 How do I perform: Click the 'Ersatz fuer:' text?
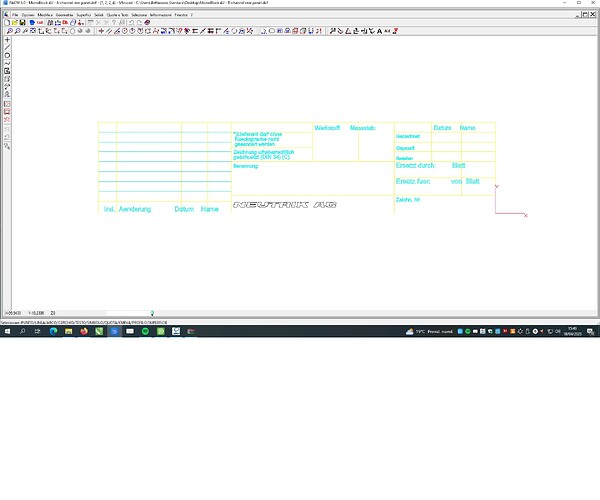point(413,181)
